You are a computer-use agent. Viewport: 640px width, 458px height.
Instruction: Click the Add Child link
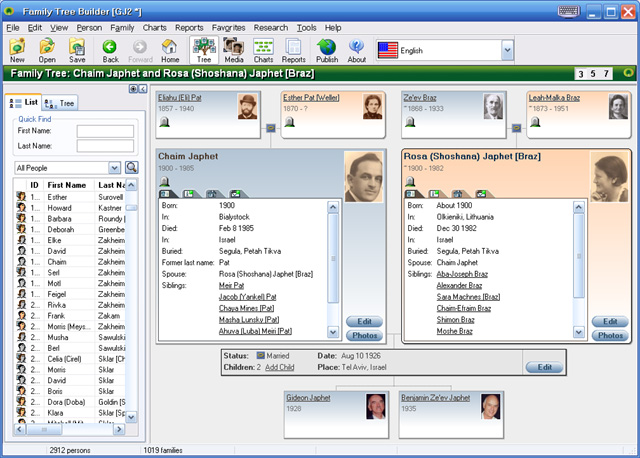point(279,368)
